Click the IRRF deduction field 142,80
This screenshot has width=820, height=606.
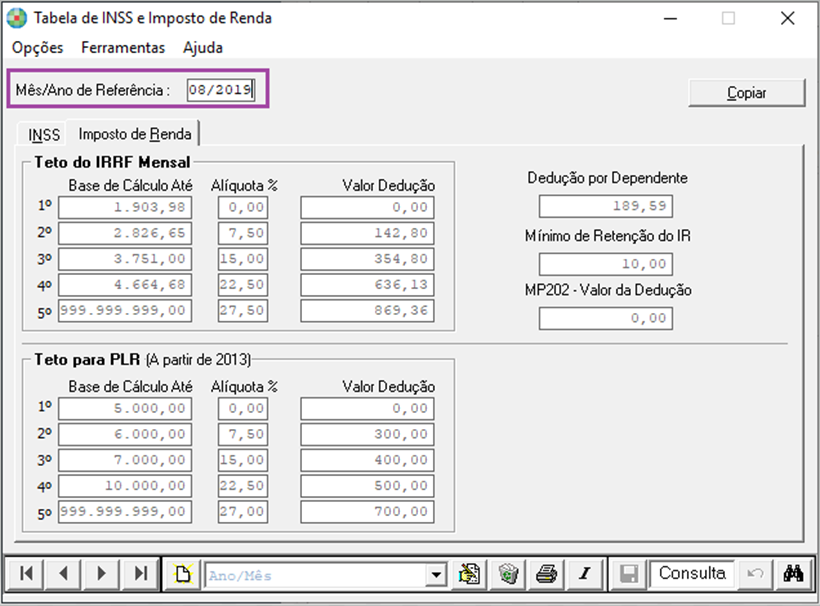tap(367, 233)
